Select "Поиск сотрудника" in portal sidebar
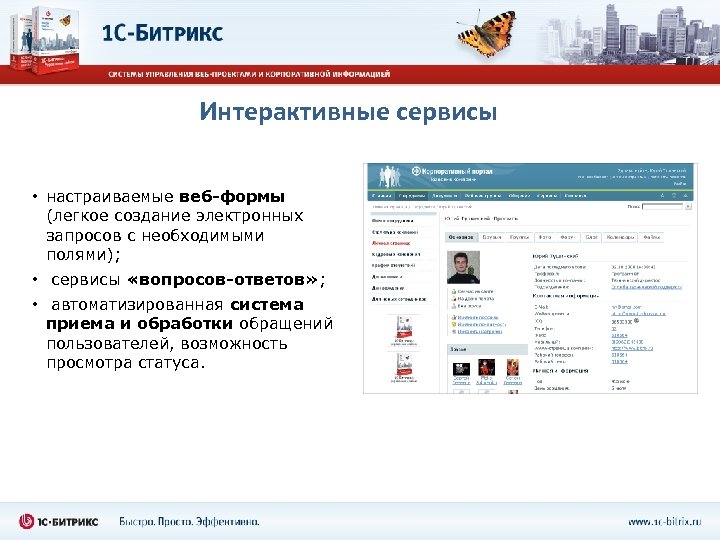This screenshot has width=720, height=540. point(392,221)
